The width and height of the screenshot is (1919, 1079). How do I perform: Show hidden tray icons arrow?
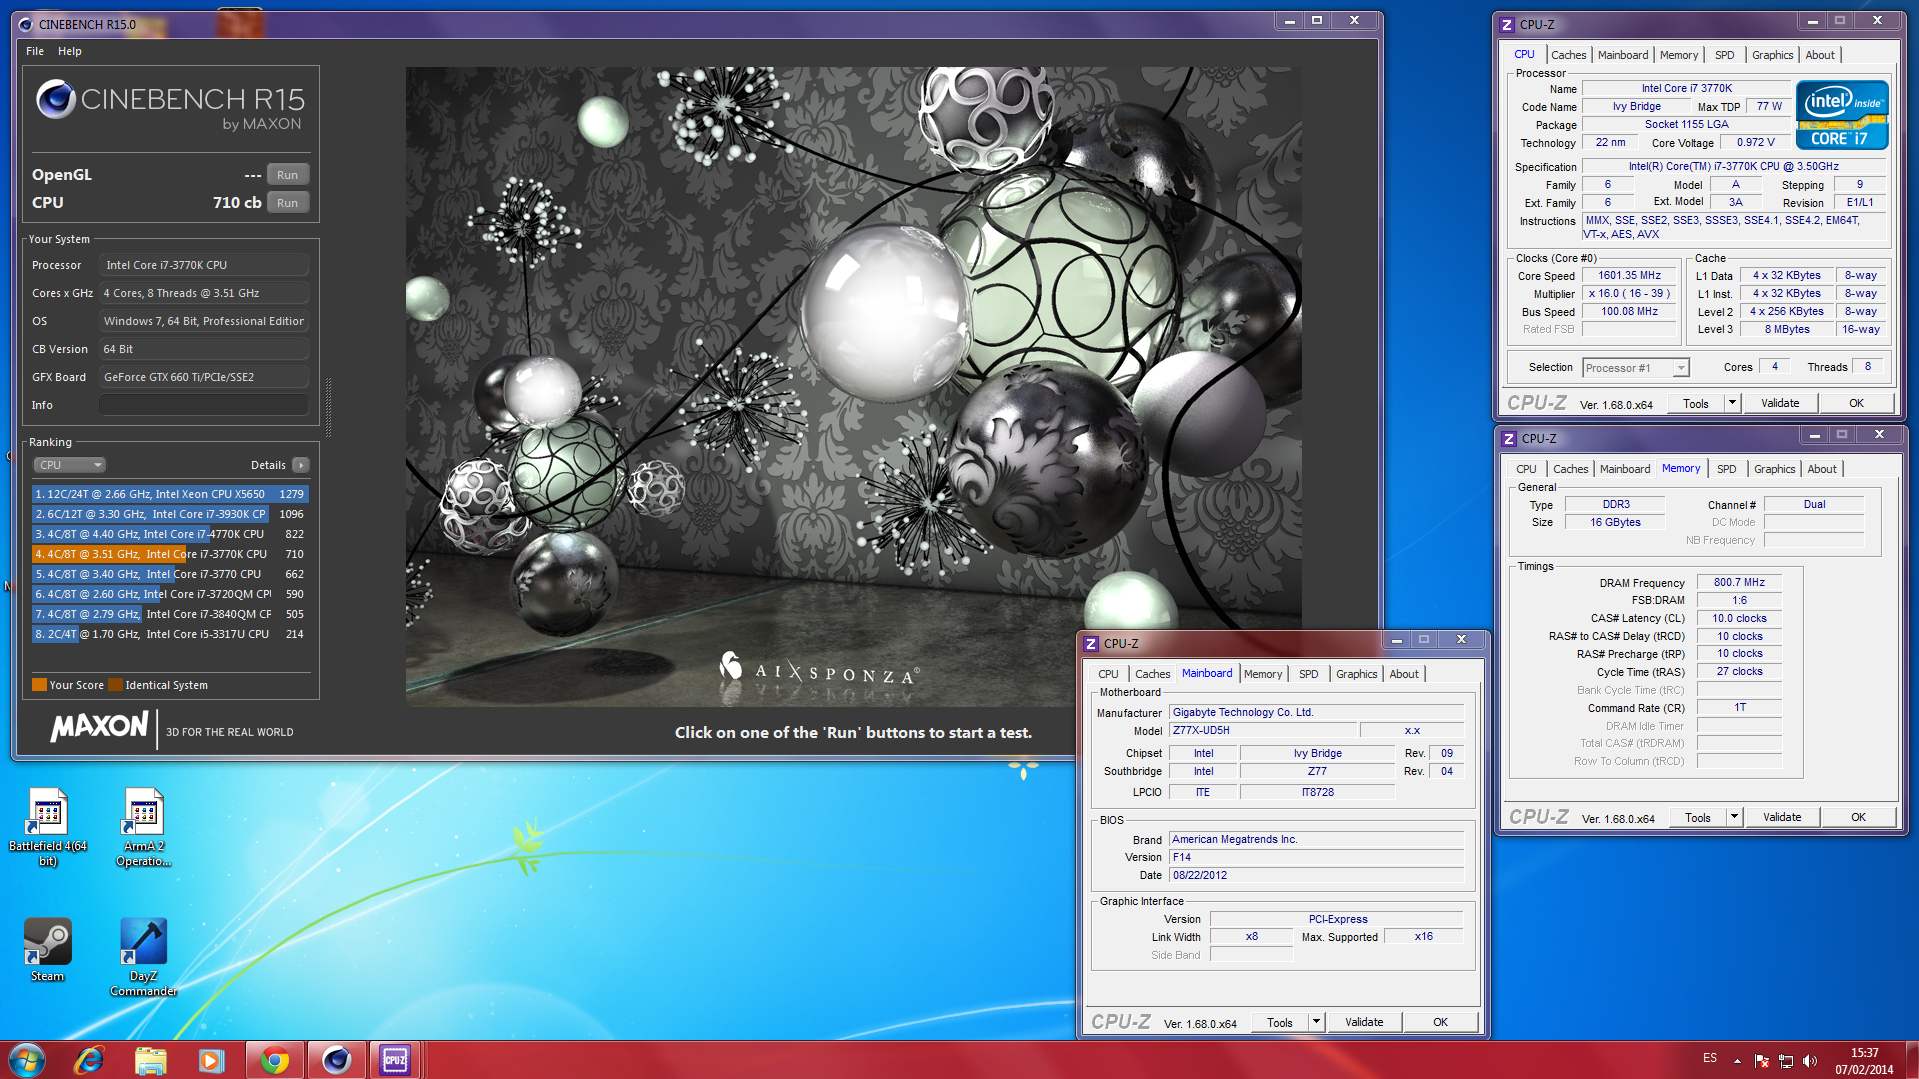1737,1061
